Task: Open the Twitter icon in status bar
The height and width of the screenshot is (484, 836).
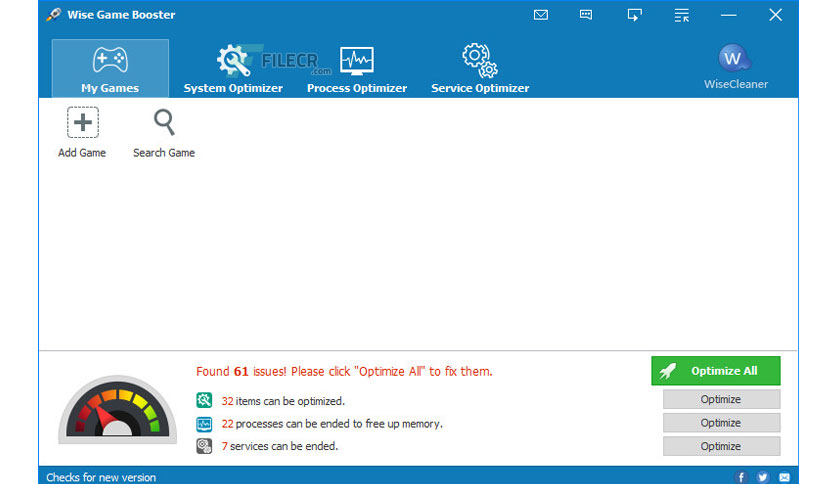Action: coord(762,477)
